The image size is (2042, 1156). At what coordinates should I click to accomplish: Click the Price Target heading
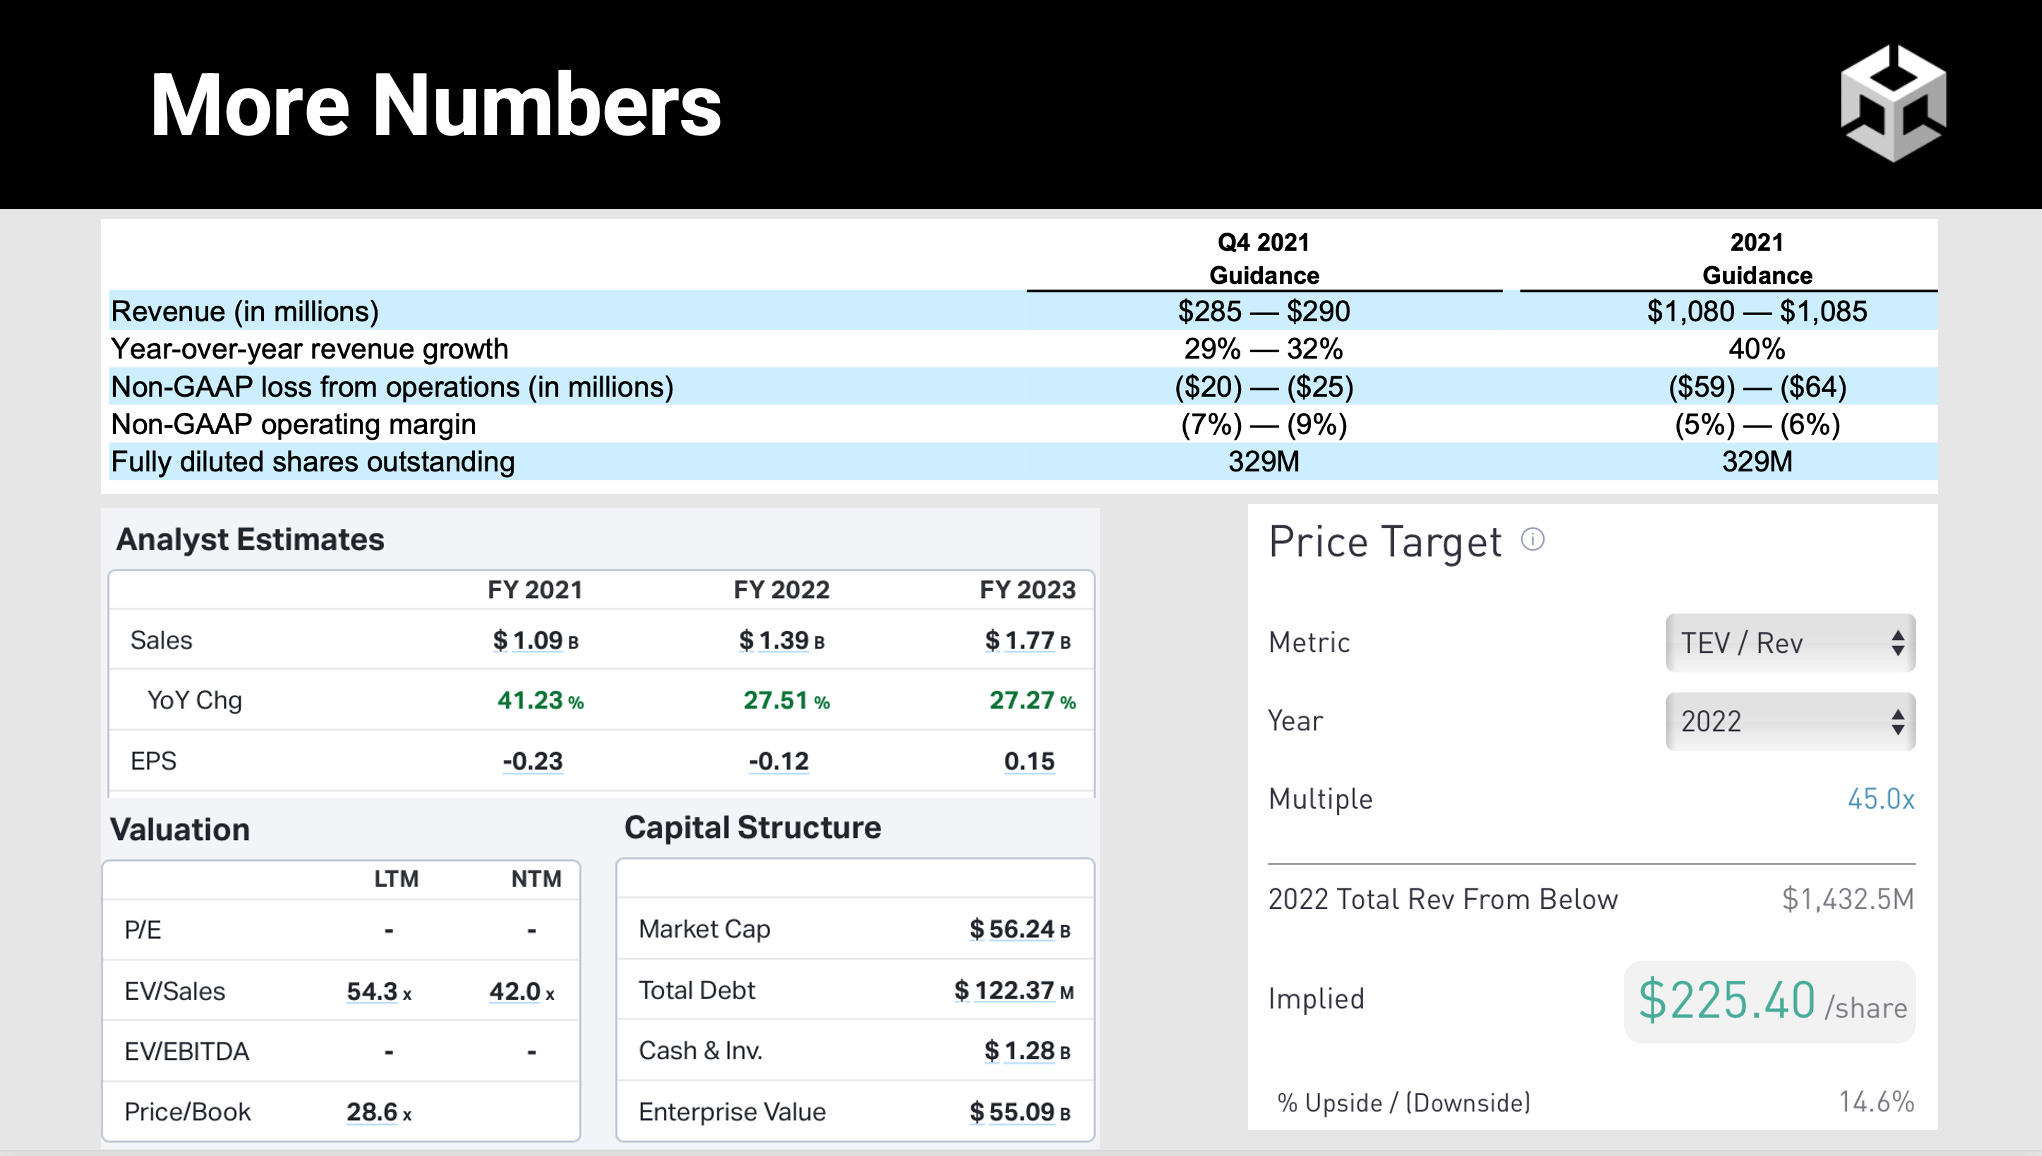1385,543
